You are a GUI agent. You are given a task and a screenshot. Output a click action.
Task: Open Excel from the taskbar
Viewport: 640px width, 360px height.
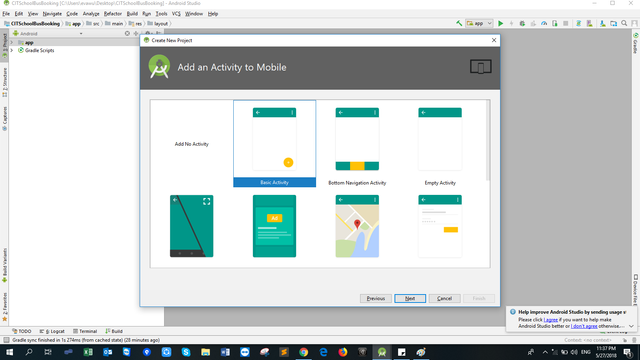[88, 352]
